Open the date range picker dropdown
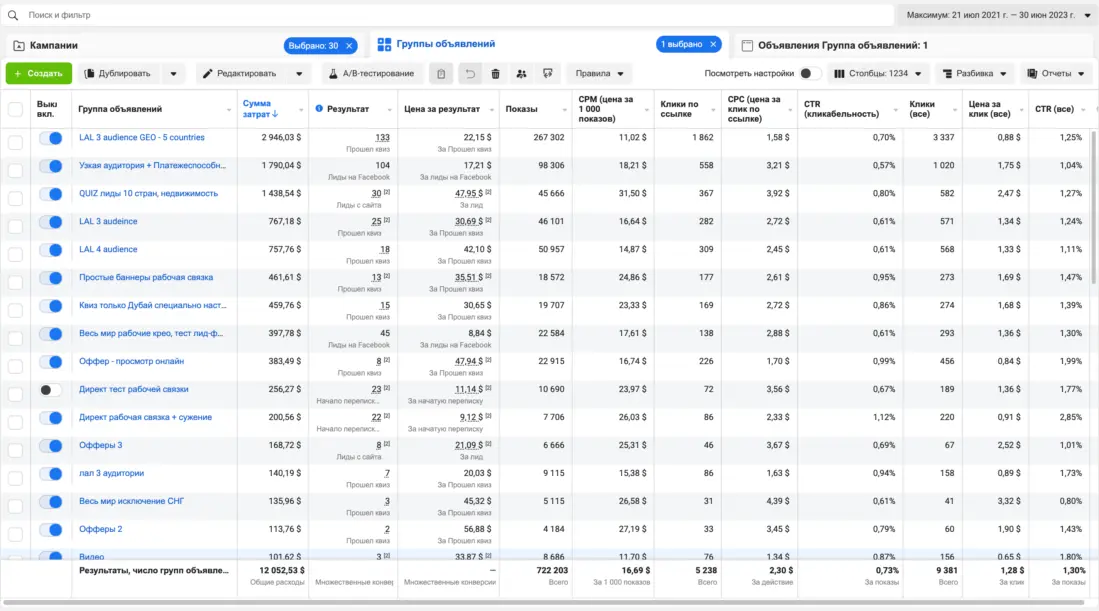The image size is (1099, 611). (998, 15)
